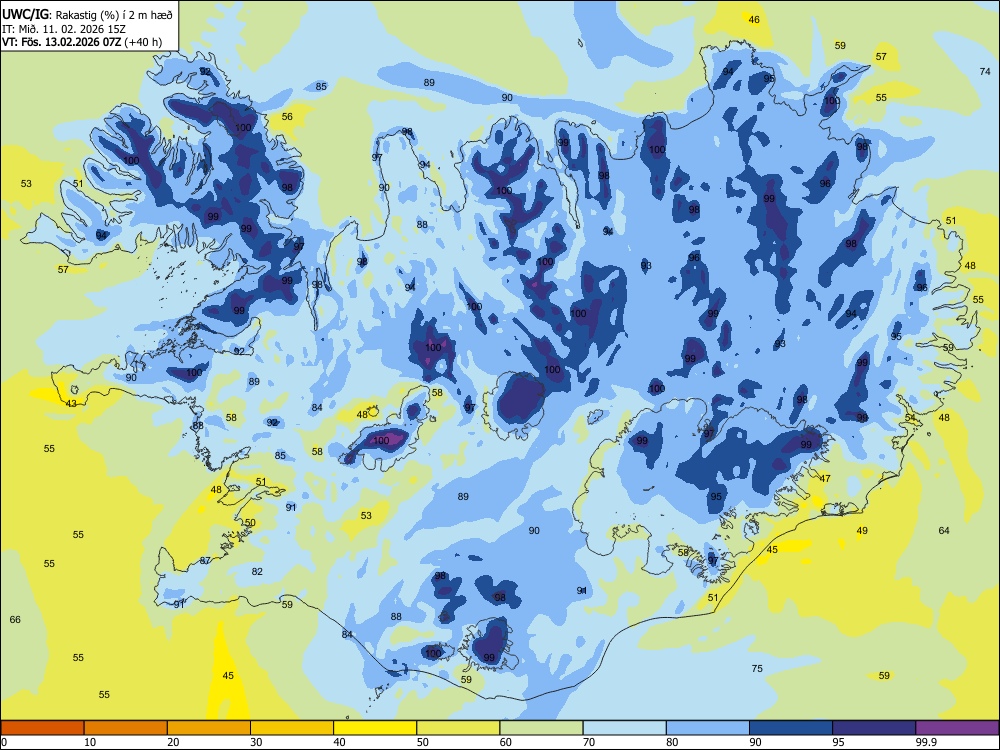Click the map value '49' in the southeast
The width and height of the screenshot is (1000, 750).
point(862,531)
